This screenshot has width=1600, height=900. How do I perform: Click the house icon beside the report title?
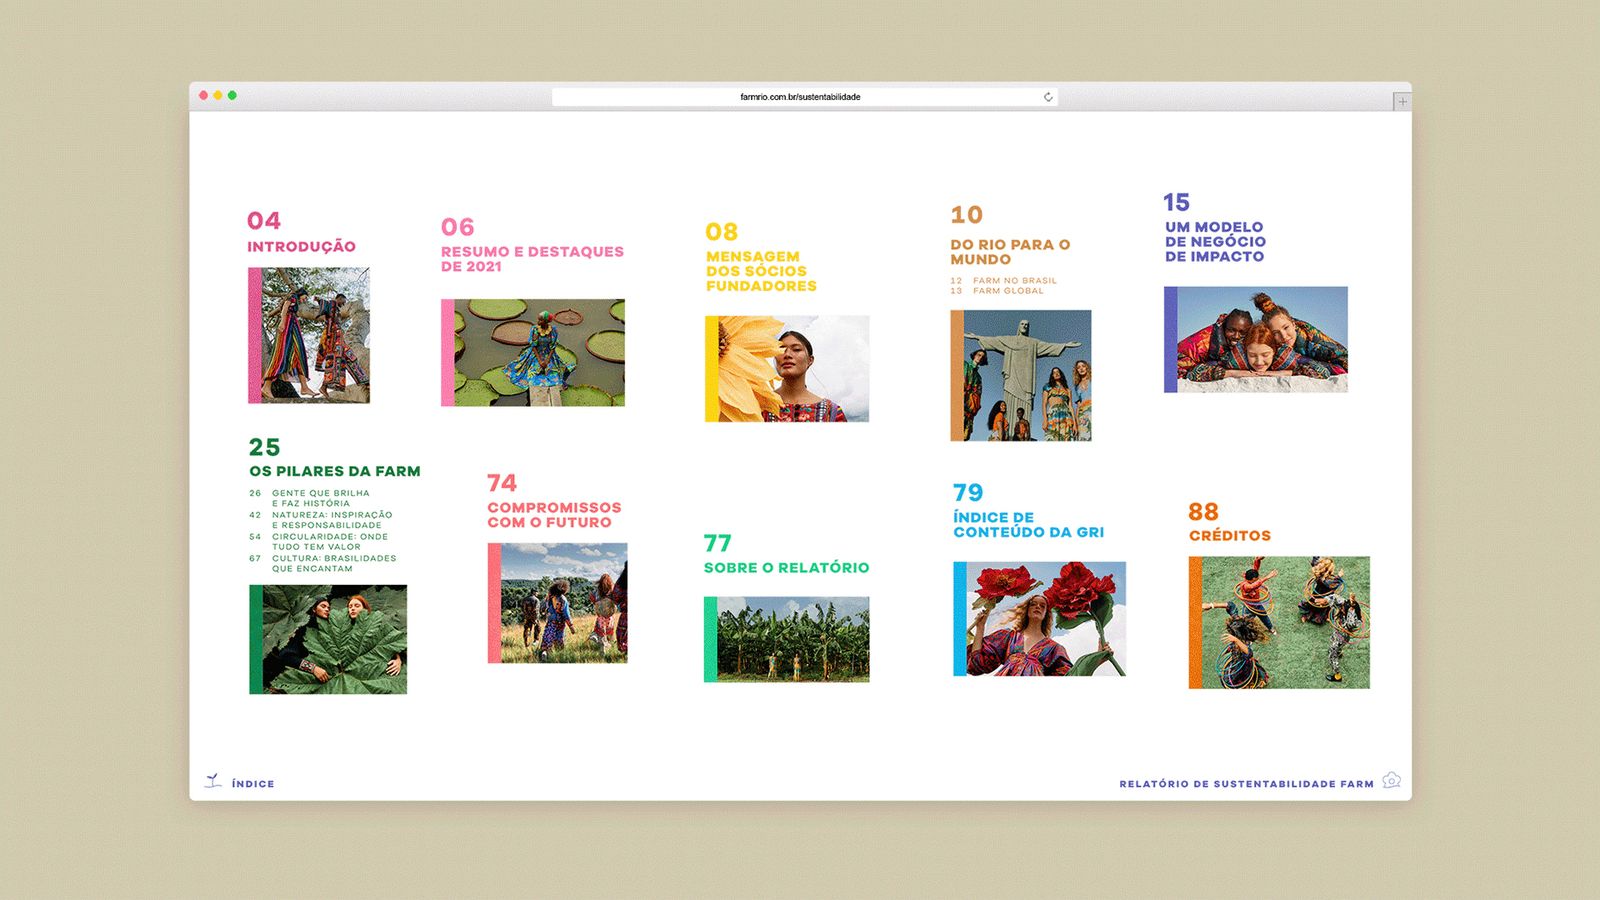click(x=1391, y=780)
